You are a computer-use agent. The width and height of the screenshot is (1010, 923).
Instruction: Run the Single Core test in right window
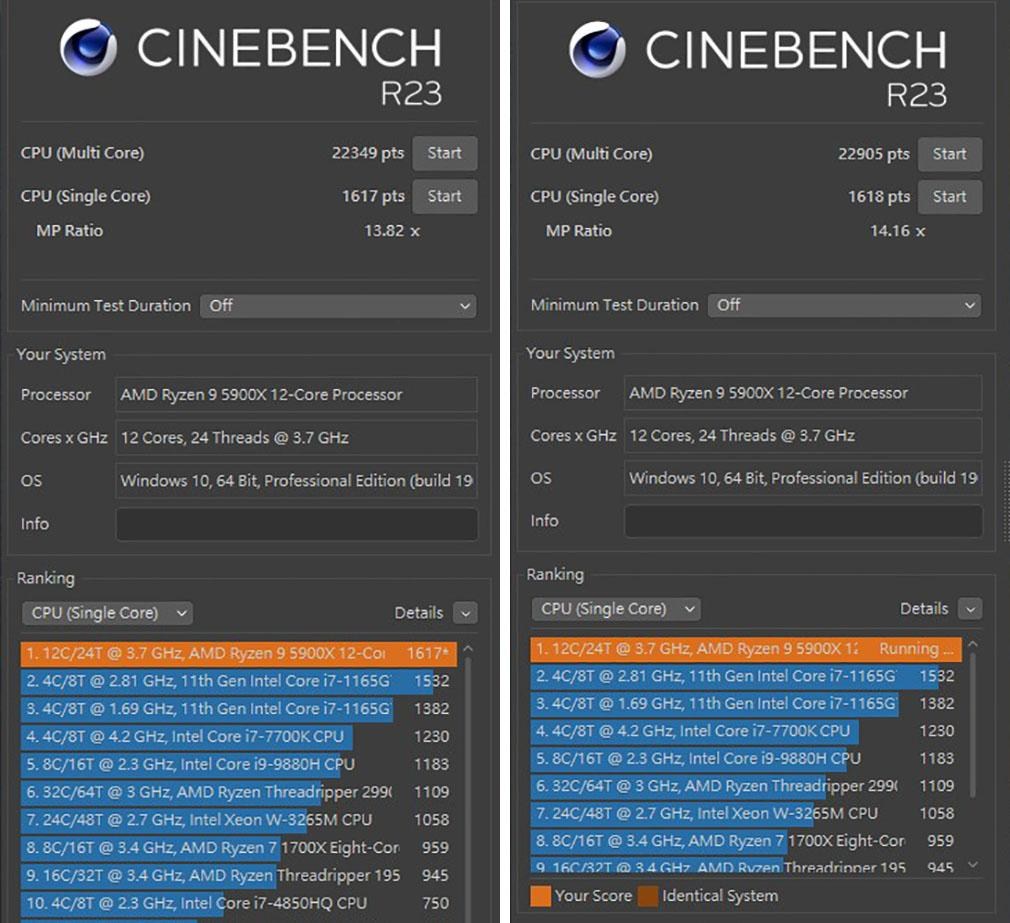[x=949, y=197]
